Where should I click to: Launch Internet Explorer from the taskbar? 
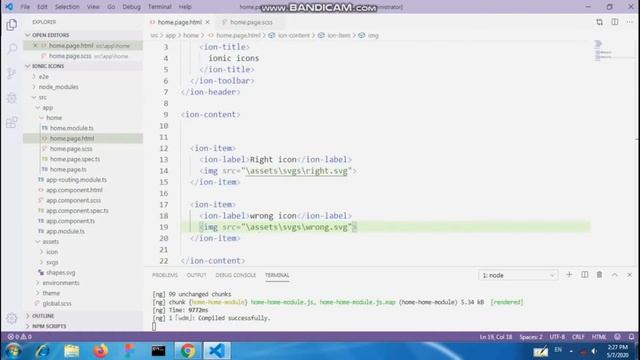[42, 351]
